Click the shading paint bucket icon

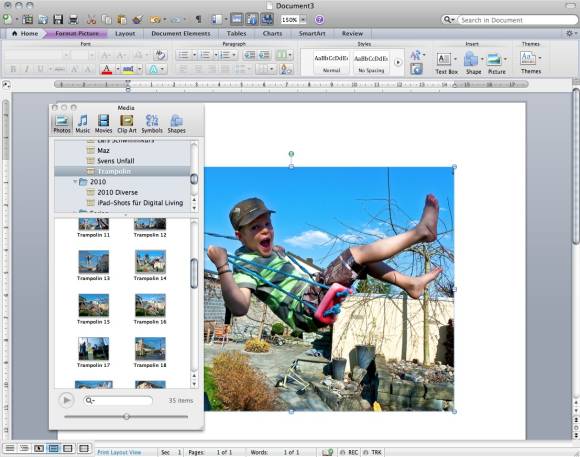click(x=286, y=69)
